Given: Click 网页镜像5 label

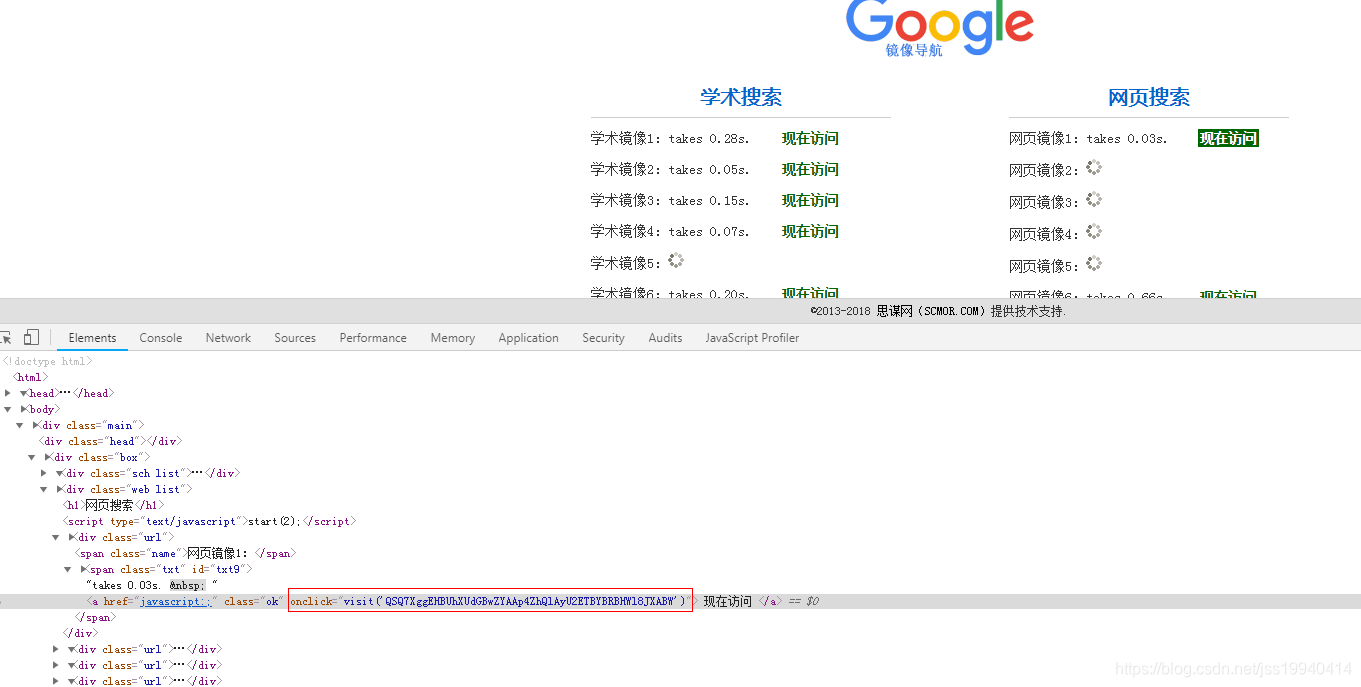Looking at the screenshot, I should click(1044, 266).
